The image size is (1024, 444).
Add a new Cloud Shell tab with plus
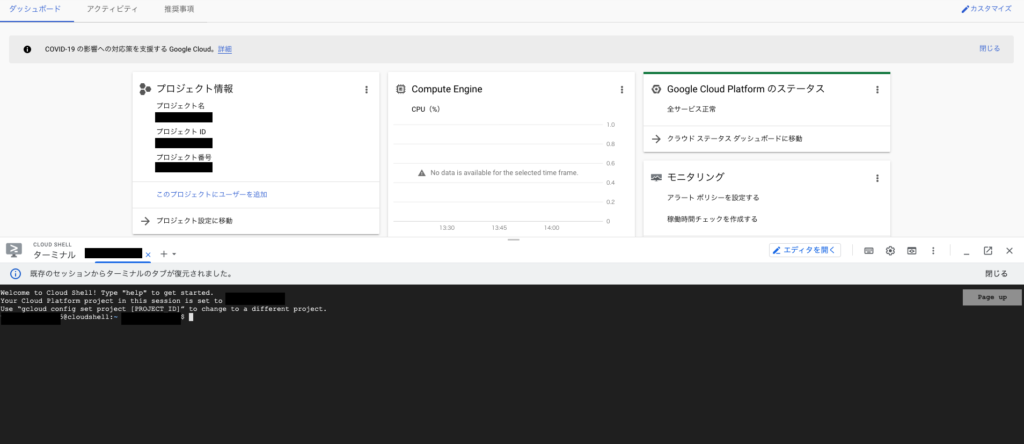[164, 253]
